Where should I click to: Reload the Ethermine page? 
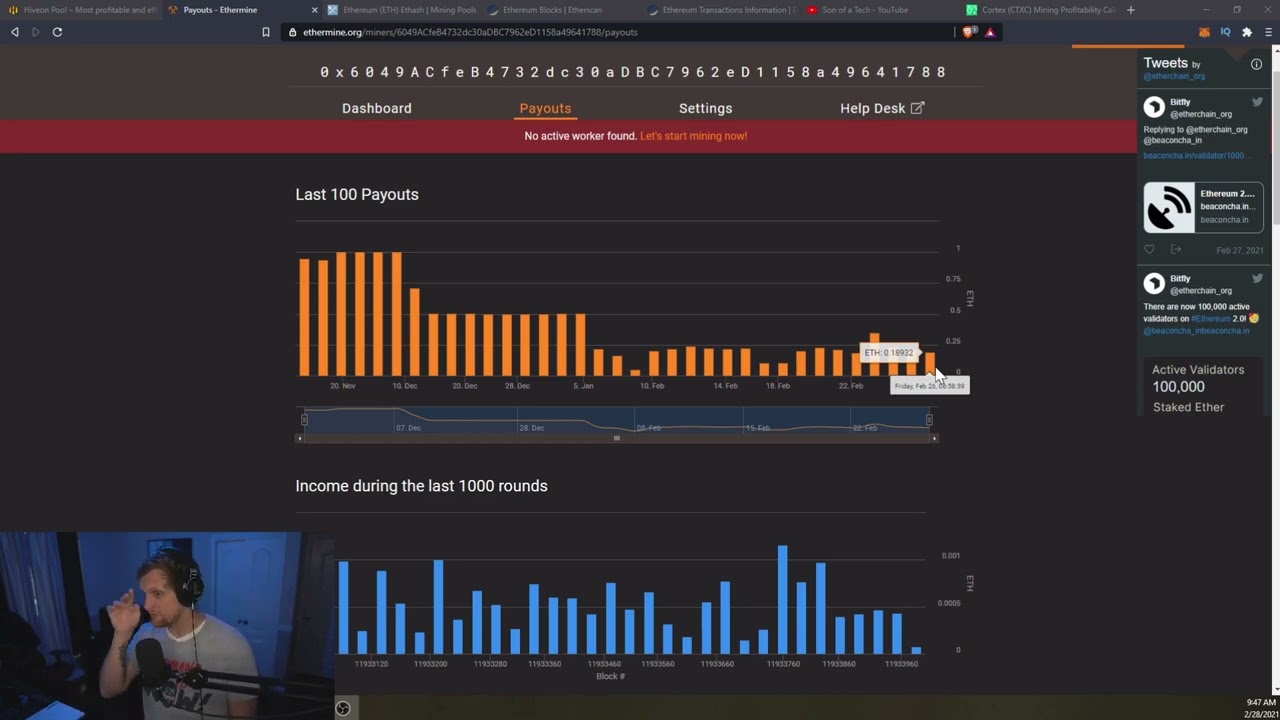tap(57, 32)
